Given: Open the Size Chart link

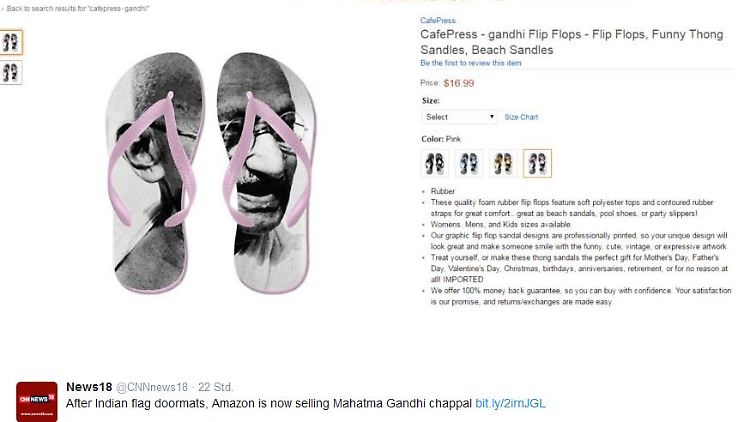Looking at the screenshot, I should (521, 117).
